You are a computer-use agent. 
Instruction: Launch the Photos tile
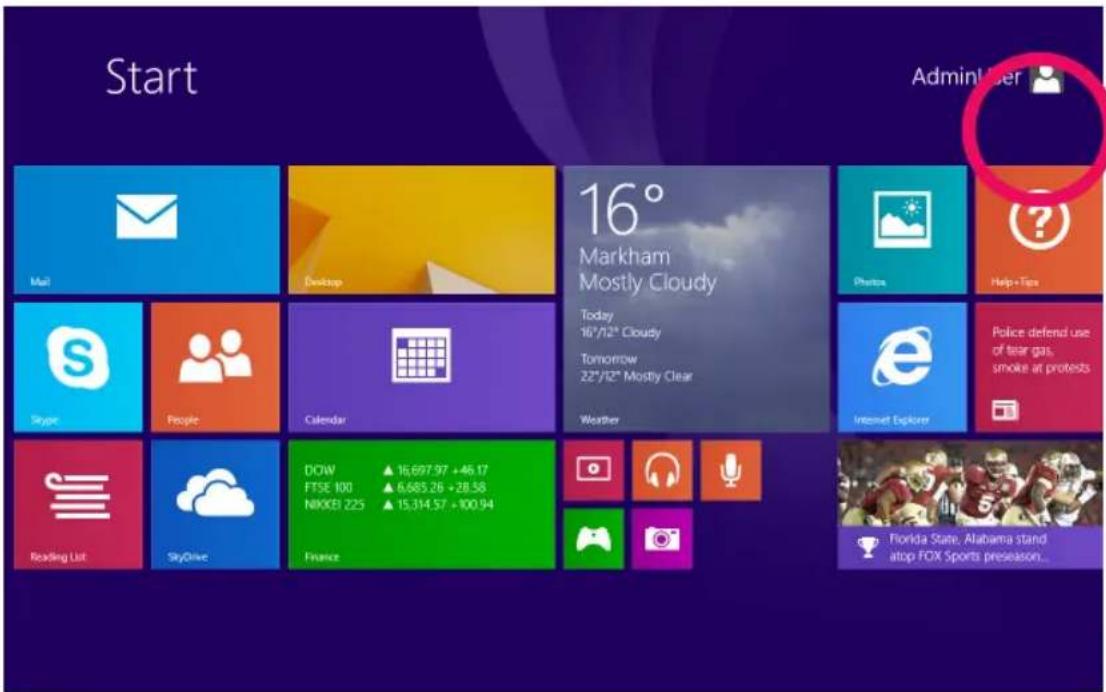(x=902, y=230)
